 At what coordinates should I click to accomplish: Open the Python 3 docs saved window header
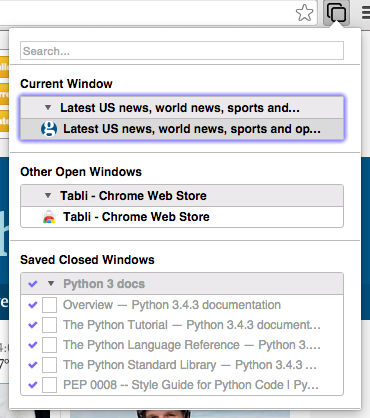click(182, 284)
